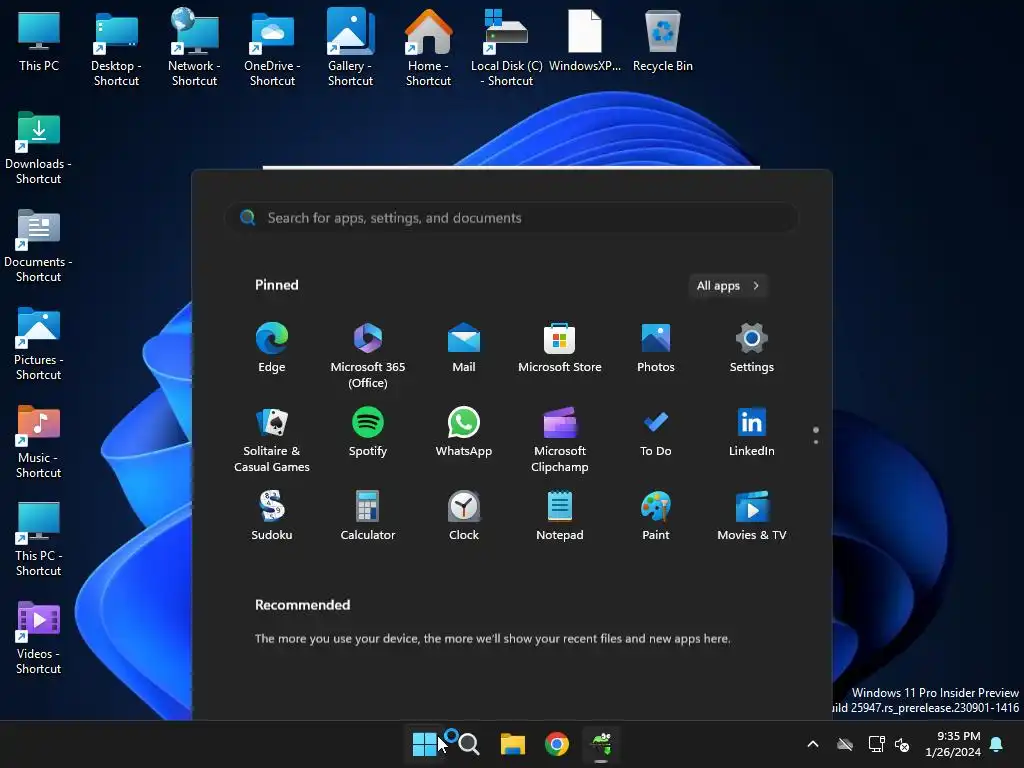
Task: Select the WindowsXP... file on desktop
Action: [x=584, y=40]
